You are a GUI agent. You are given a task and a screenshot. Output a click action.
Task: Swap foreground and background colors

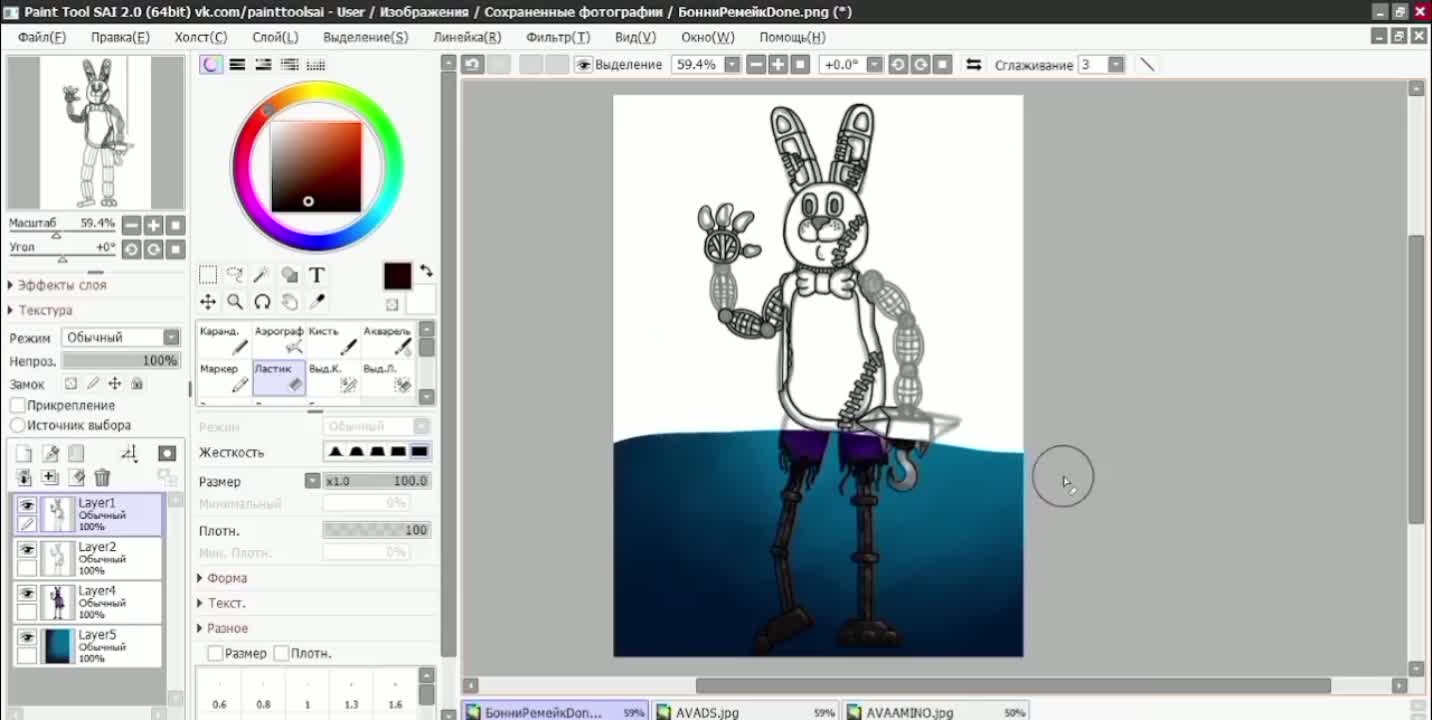[x=426, y=271]
